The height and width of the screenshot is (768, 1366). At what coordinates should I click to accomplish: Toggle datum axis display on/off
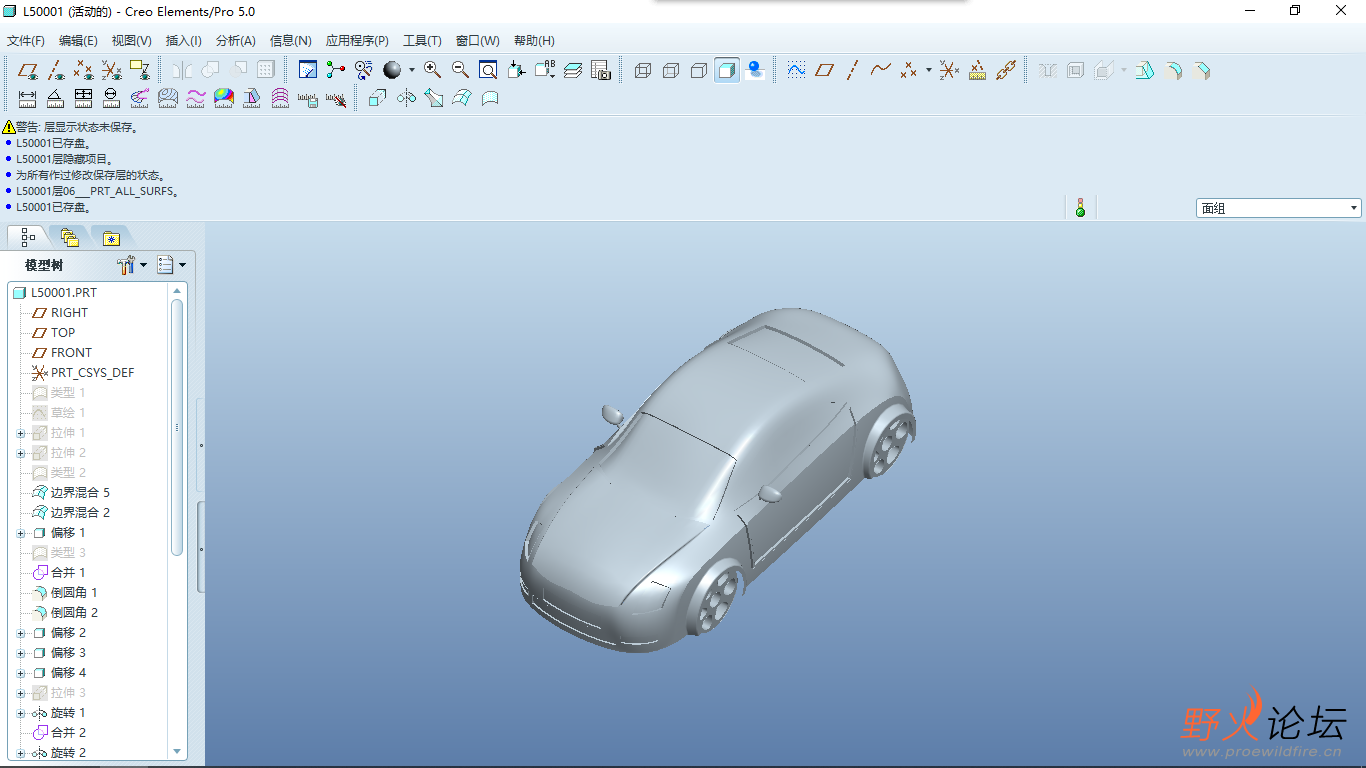56,70
